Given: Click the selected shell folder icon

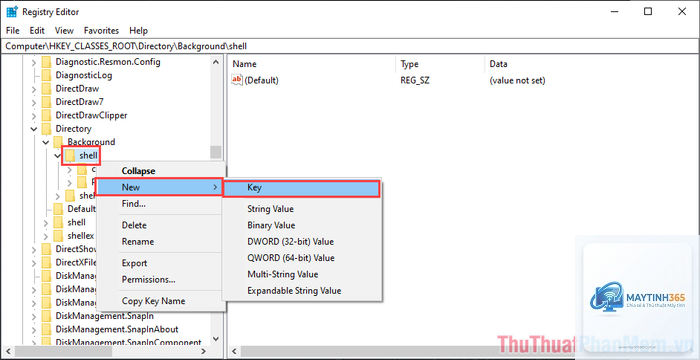Looking at the screenshot, I should click(x=70, y=156).
